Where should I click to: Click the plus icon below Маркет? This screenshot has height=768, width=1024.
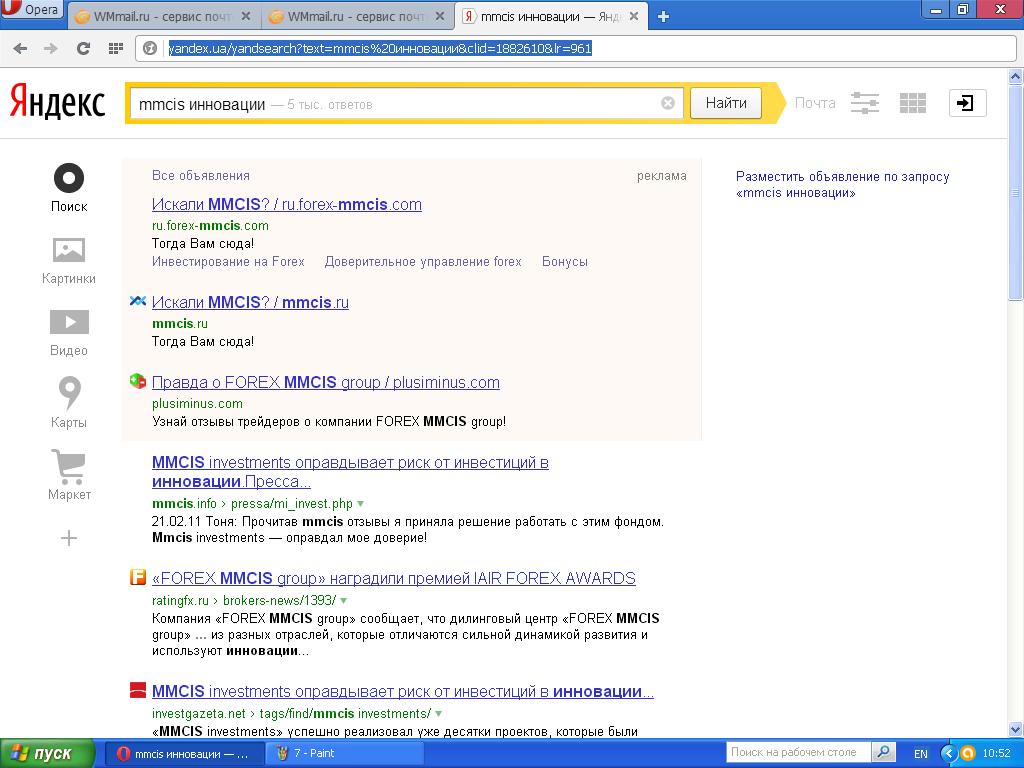click(69, 538)
